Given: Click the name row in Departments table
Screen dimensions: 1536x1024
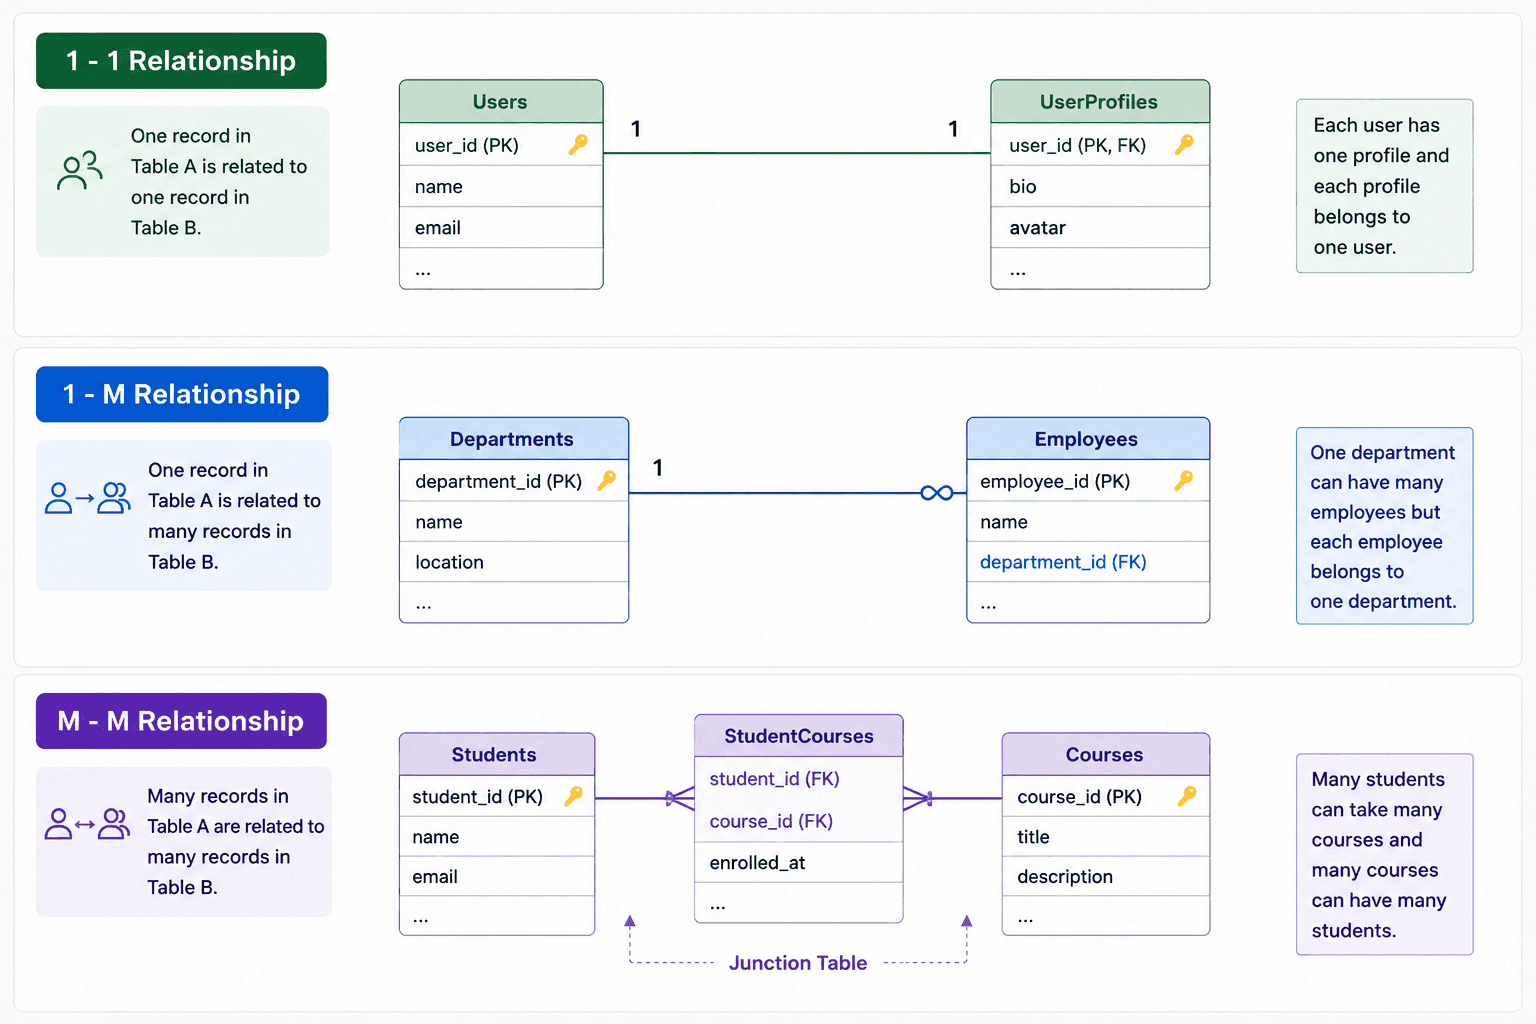Looking at the screenshot, I should tap(514, 522).
